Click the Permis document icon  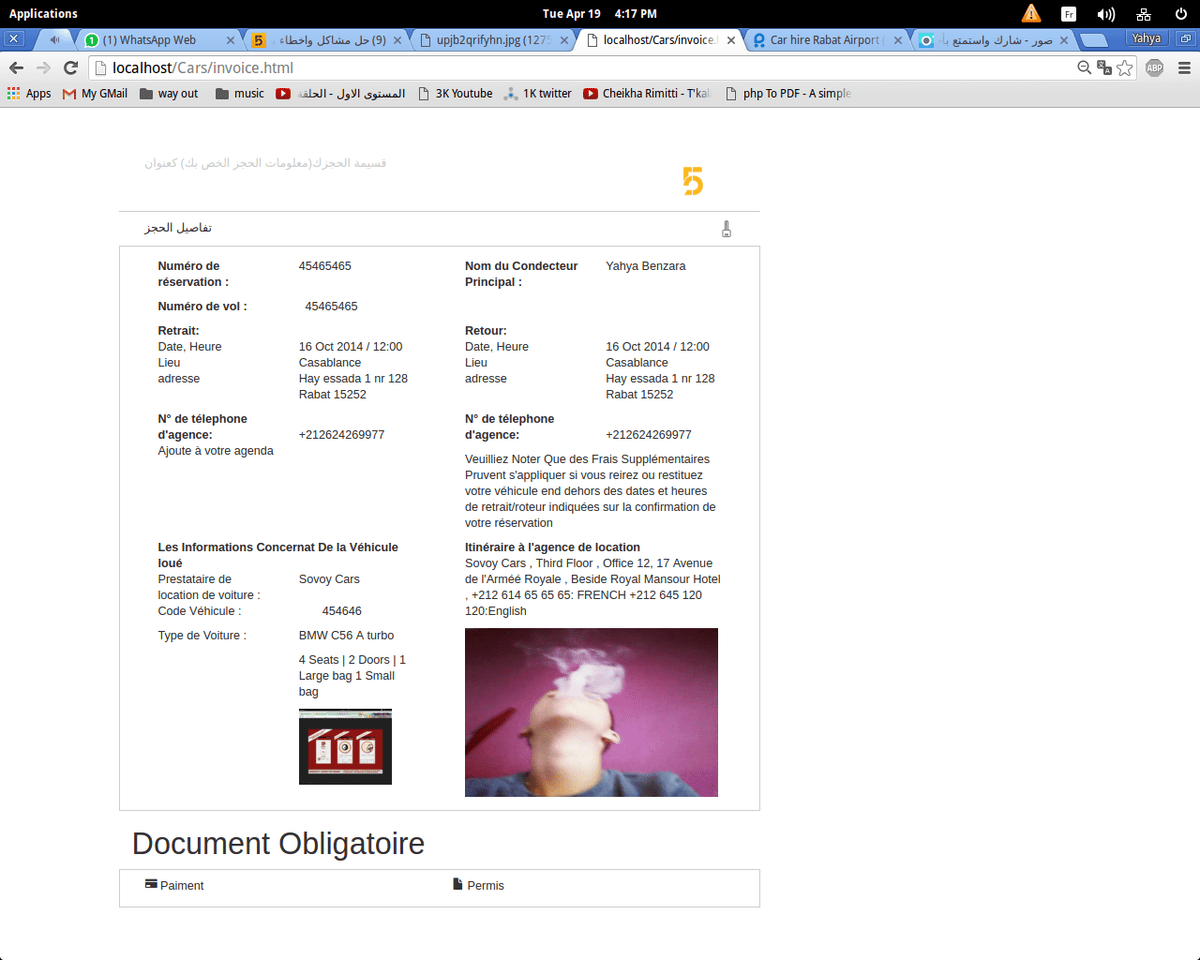(x=458, y=884)
